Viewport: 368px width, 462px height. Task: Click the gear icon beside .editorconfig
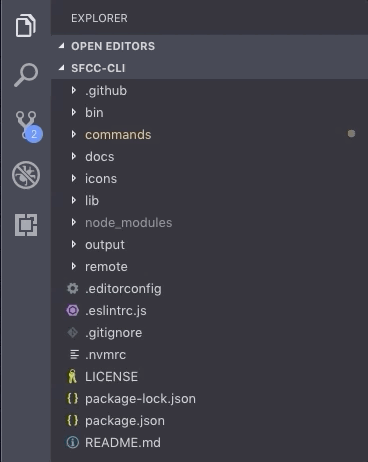73,289
